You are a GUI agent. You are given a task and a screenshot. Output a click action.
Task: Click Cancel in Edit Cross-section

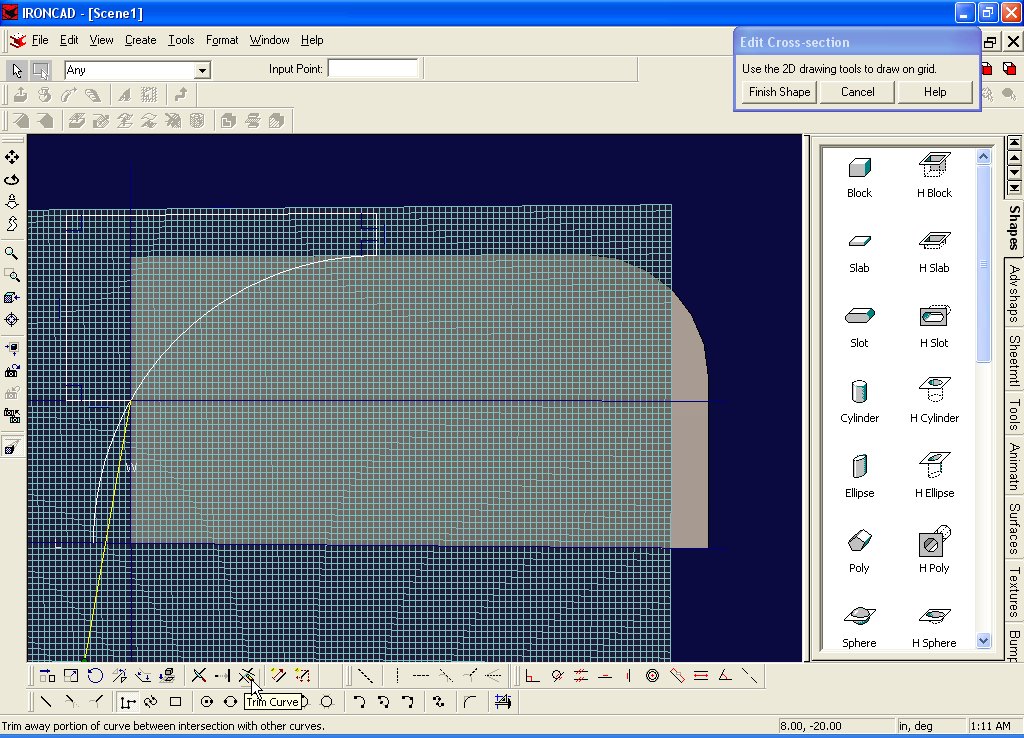tap(857, 92)
